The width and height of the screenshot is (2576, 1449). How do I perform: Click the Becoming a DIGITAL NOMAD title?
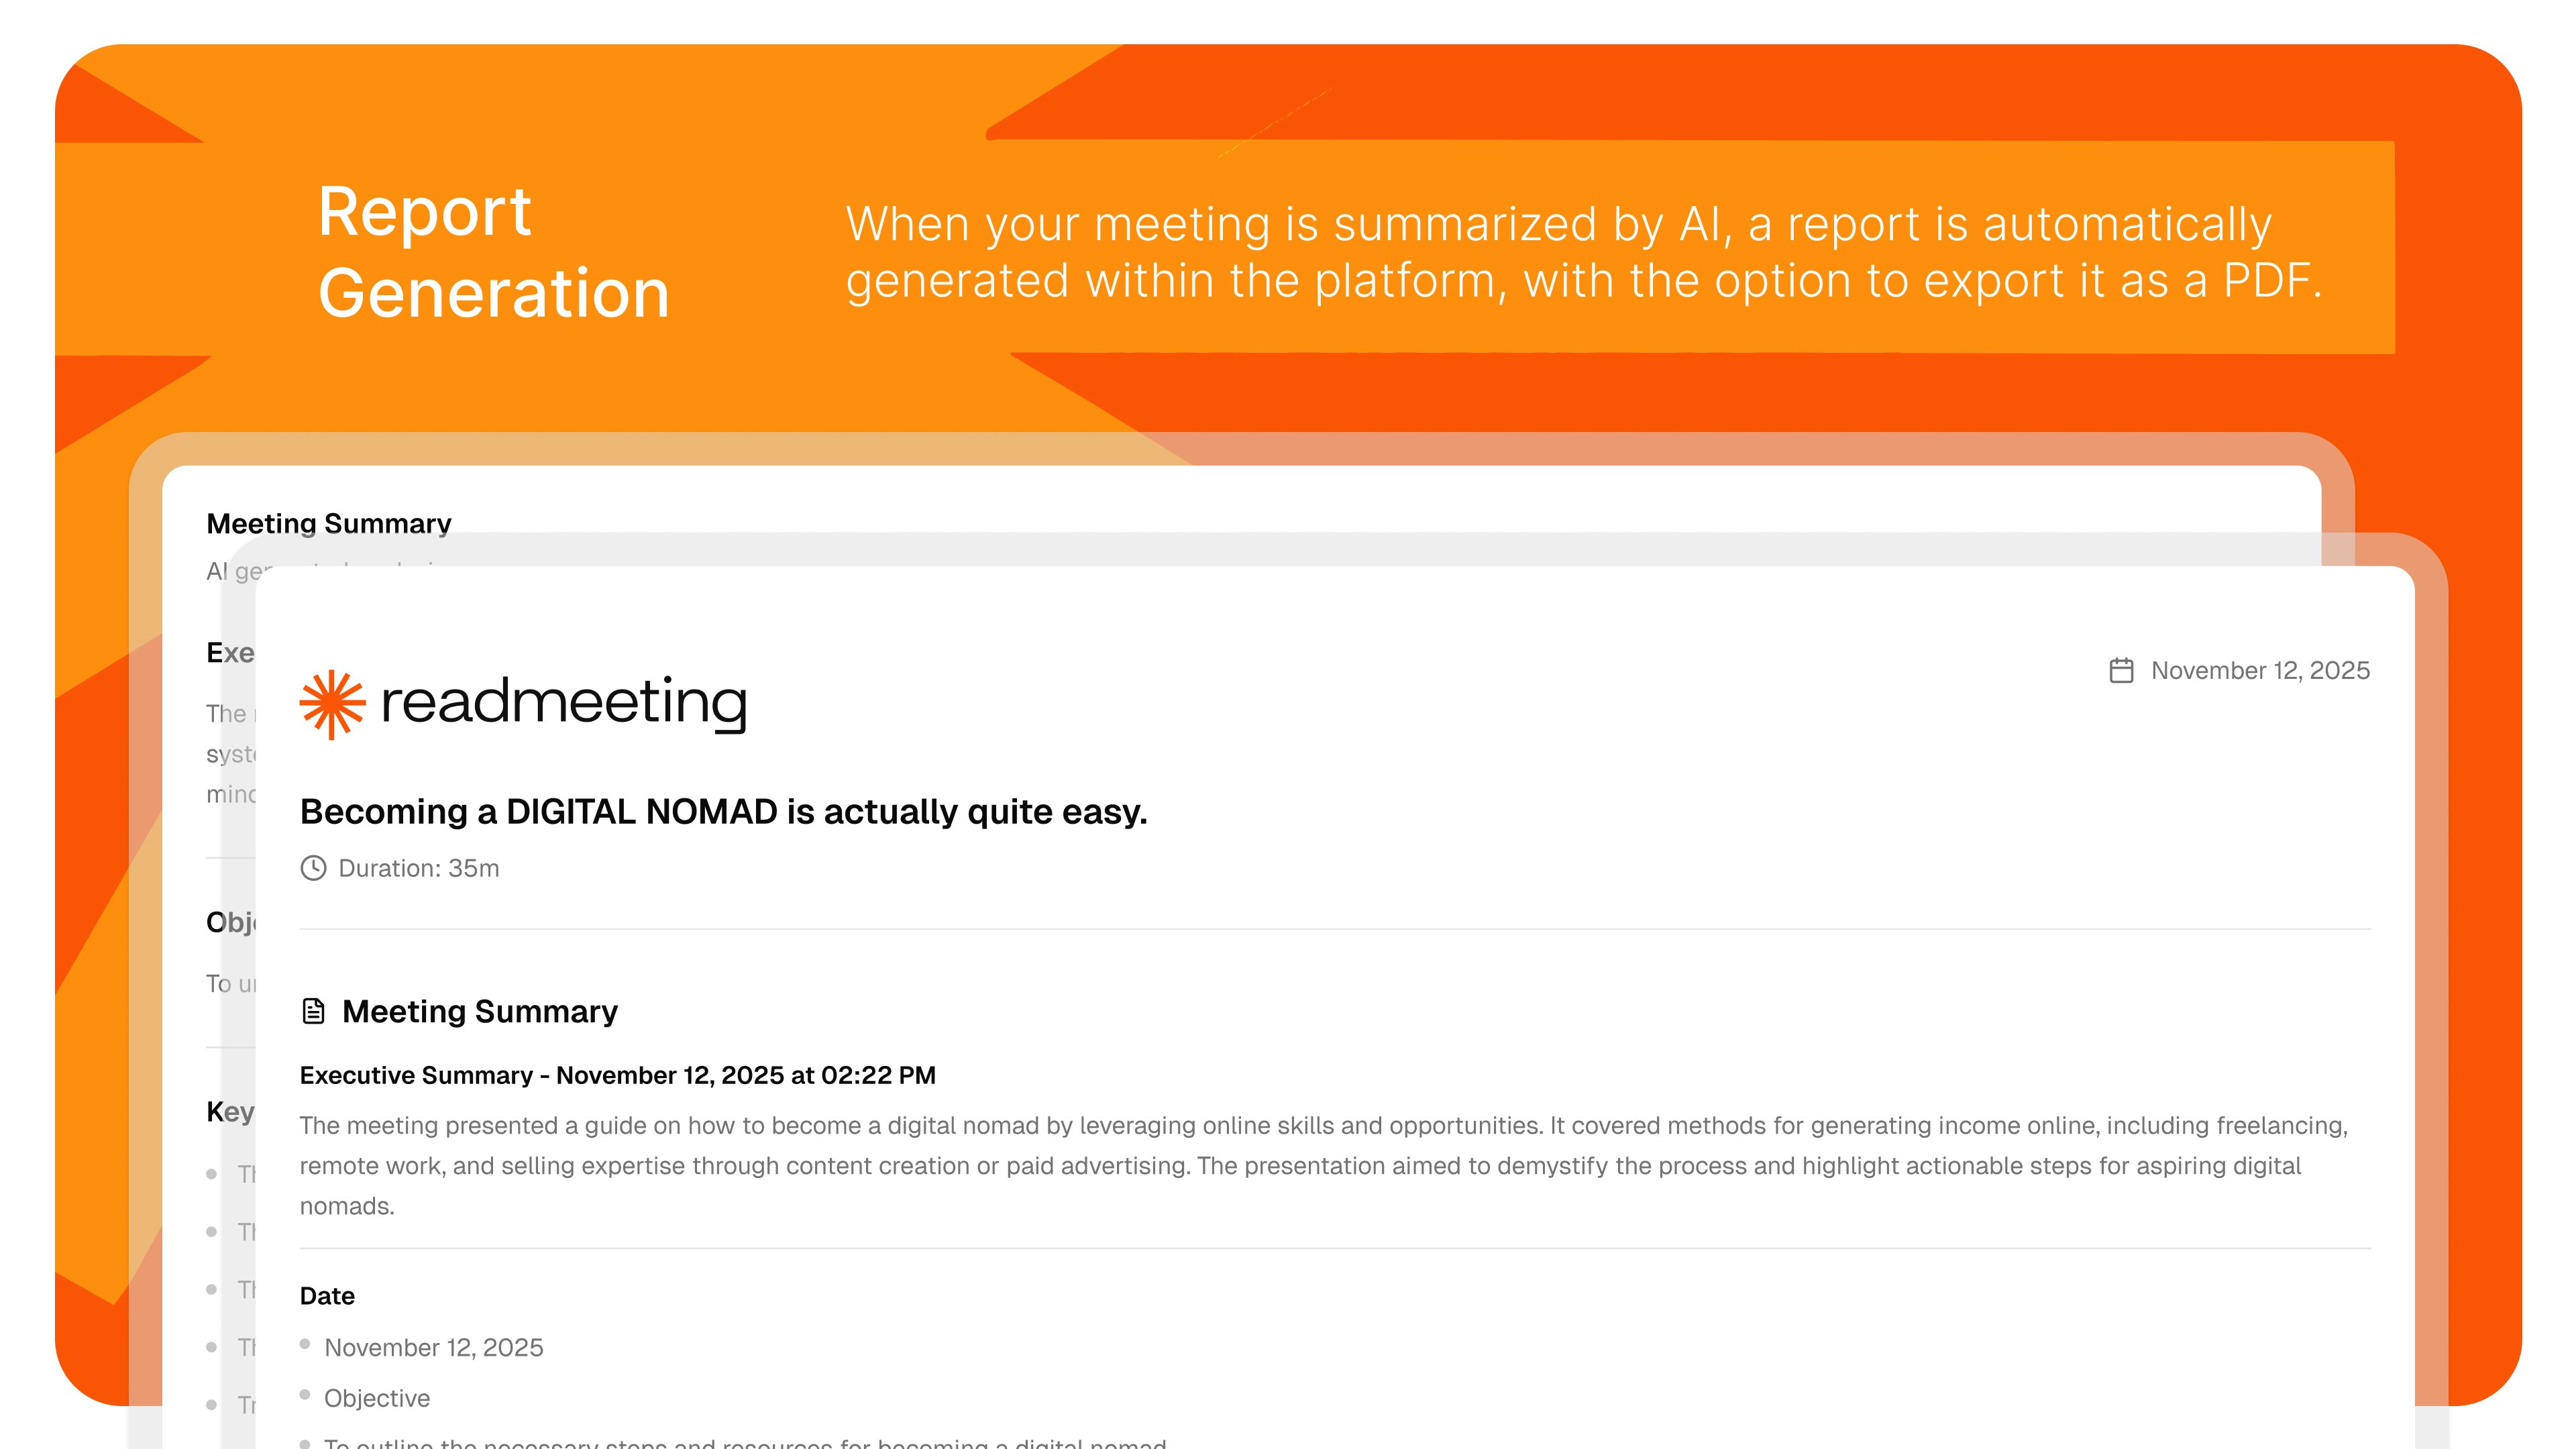tap(723, 811)
